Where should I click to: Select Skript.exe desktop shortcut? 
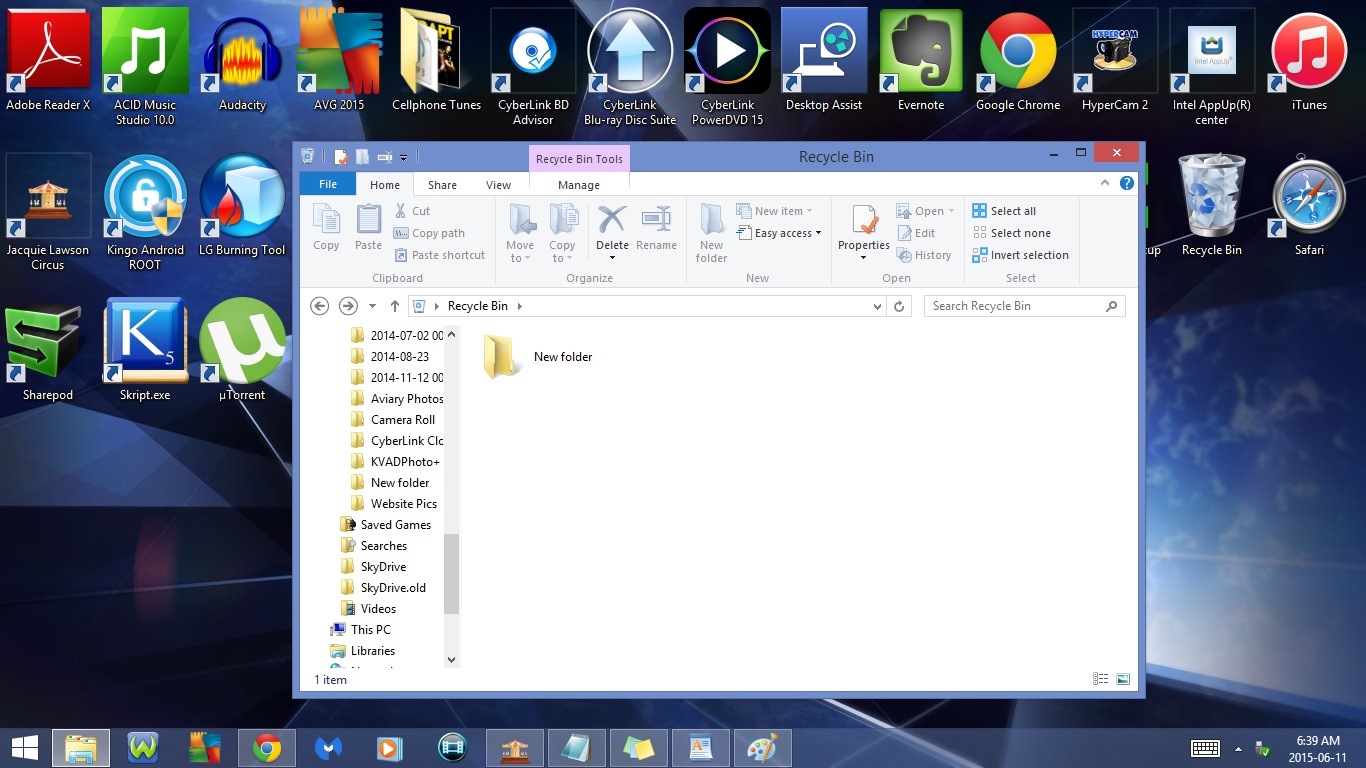pyautogui.click(x=145, y=350)
